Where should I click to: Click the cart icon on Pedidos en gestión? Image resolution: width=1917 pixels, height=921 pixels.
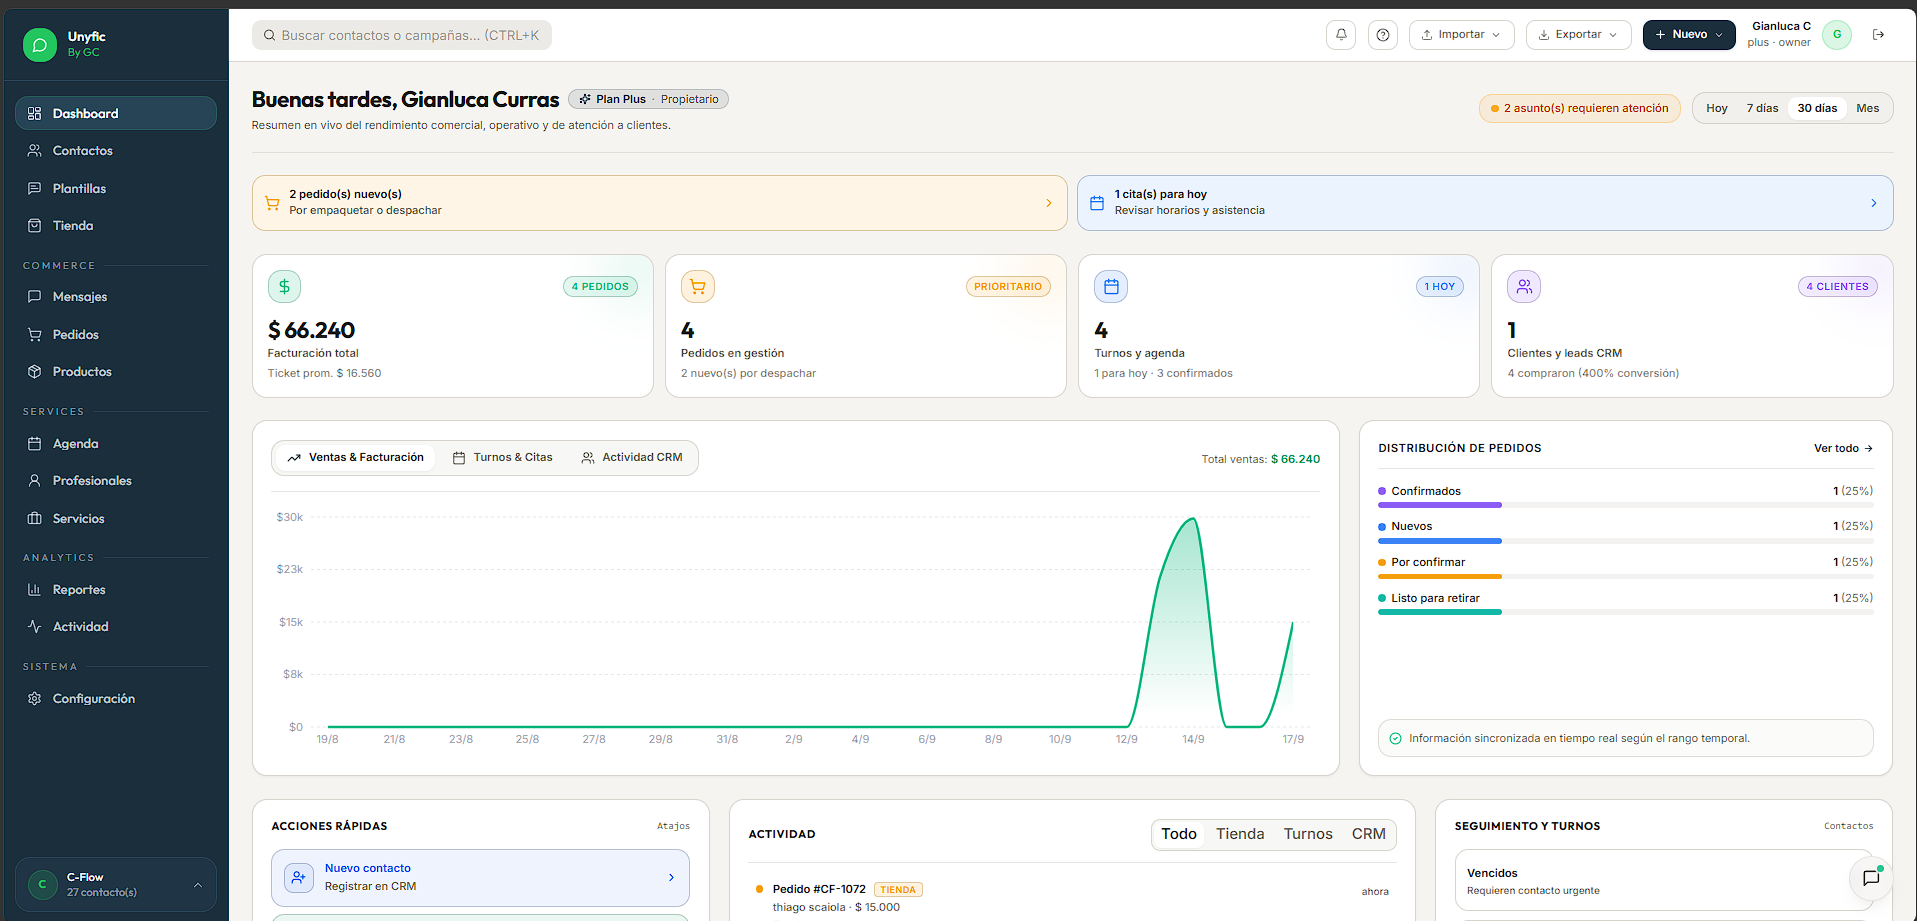(698, 287)
